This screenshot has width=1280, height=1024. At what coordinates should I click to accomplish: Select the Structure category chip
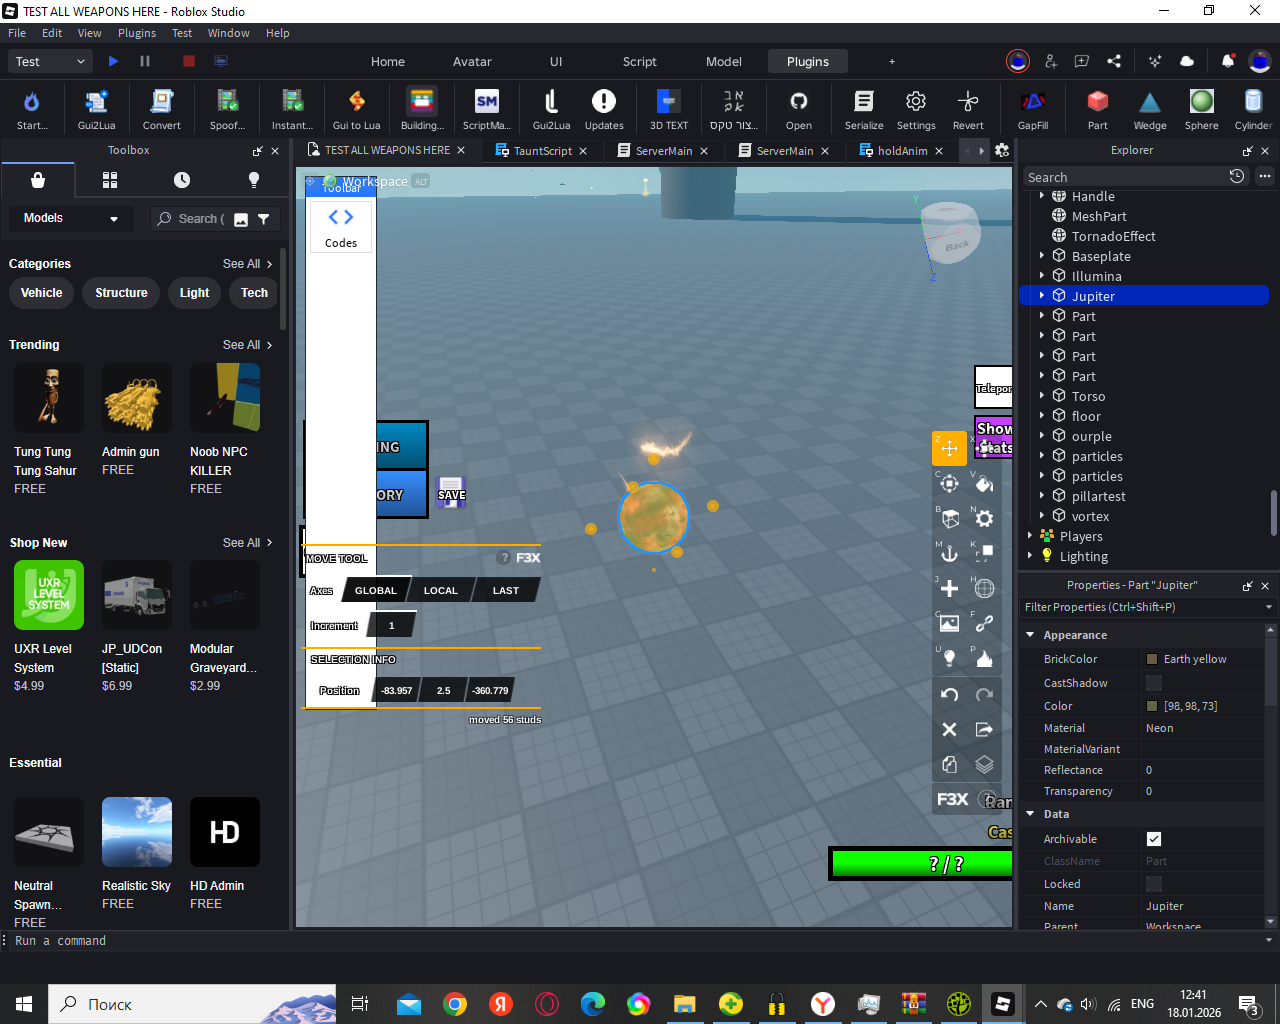[x=121, y=293]
